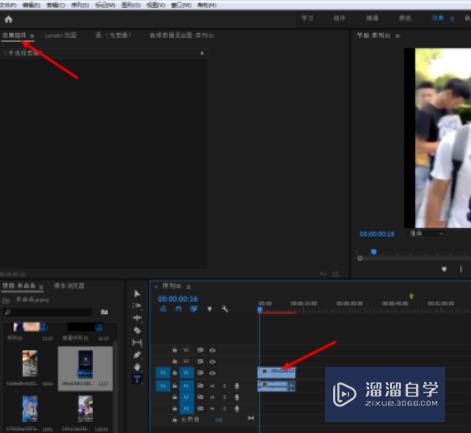Select the Type (T) tool
The width and height of the screenshot is (471, 433).
[137, 379]
